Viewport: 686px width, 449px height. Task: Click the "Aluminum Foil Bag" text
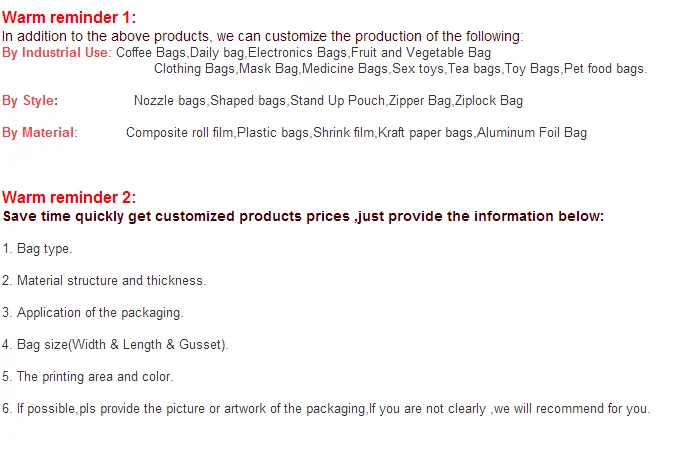pos(532,133)
